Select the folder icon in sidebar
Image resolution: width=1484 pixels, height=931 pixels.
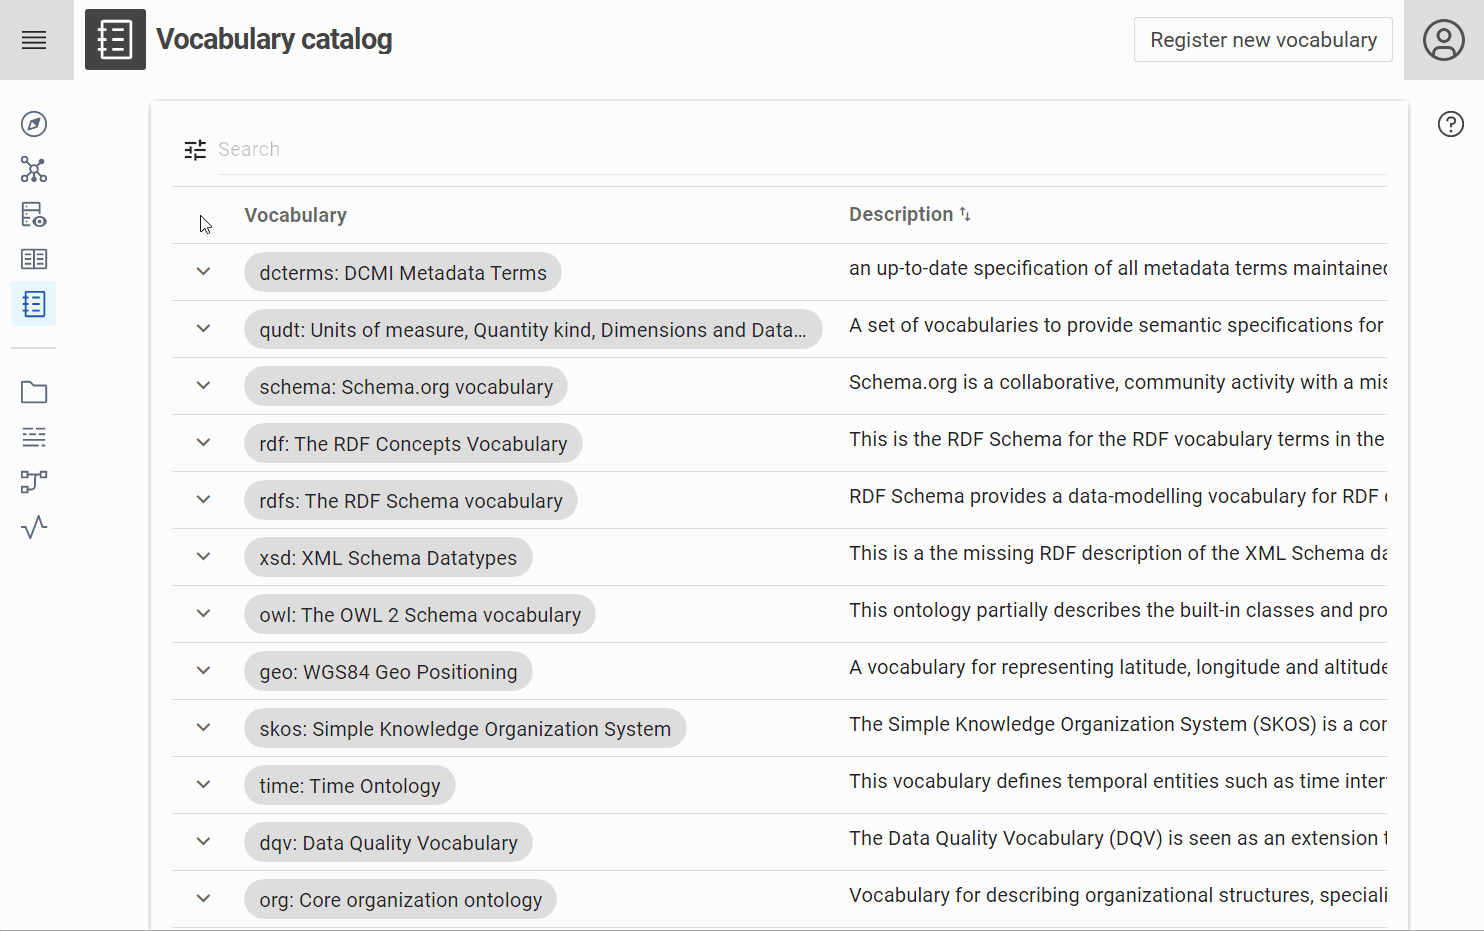point(34,392)
